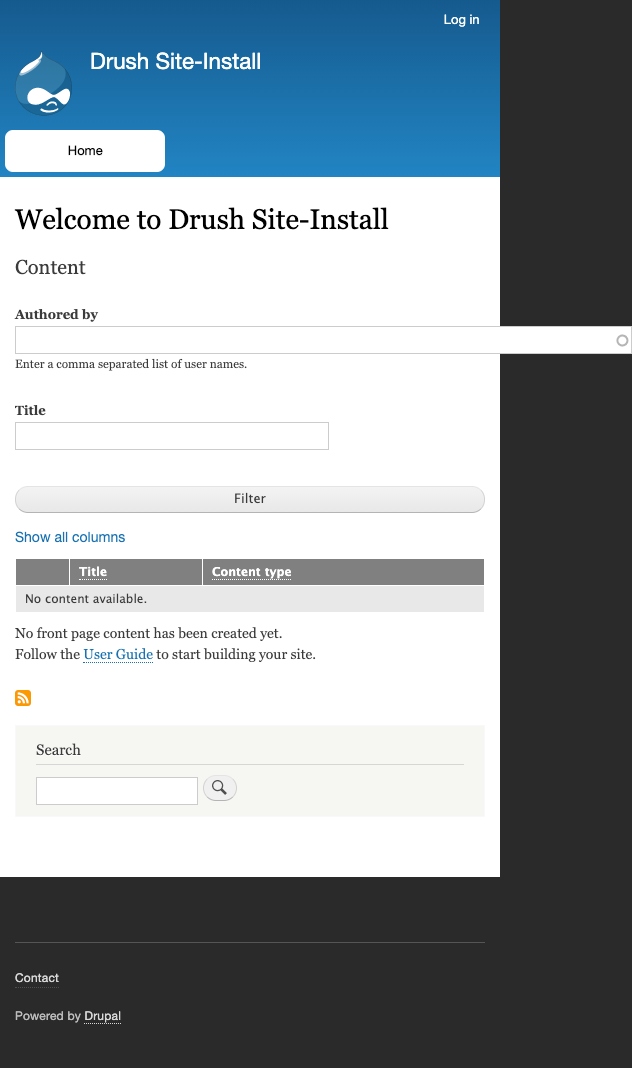Click inside the Search text box
632x1068 pixels.
tap(116, 790)
